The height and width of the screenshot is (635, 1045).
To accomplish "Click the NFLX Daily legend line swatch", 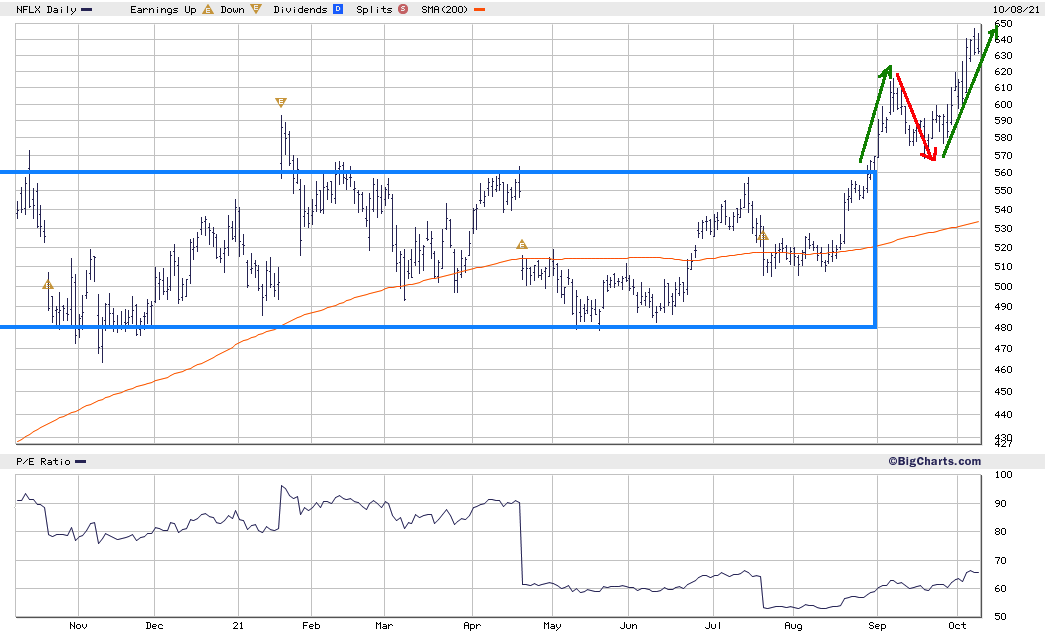I will [90, 9].
